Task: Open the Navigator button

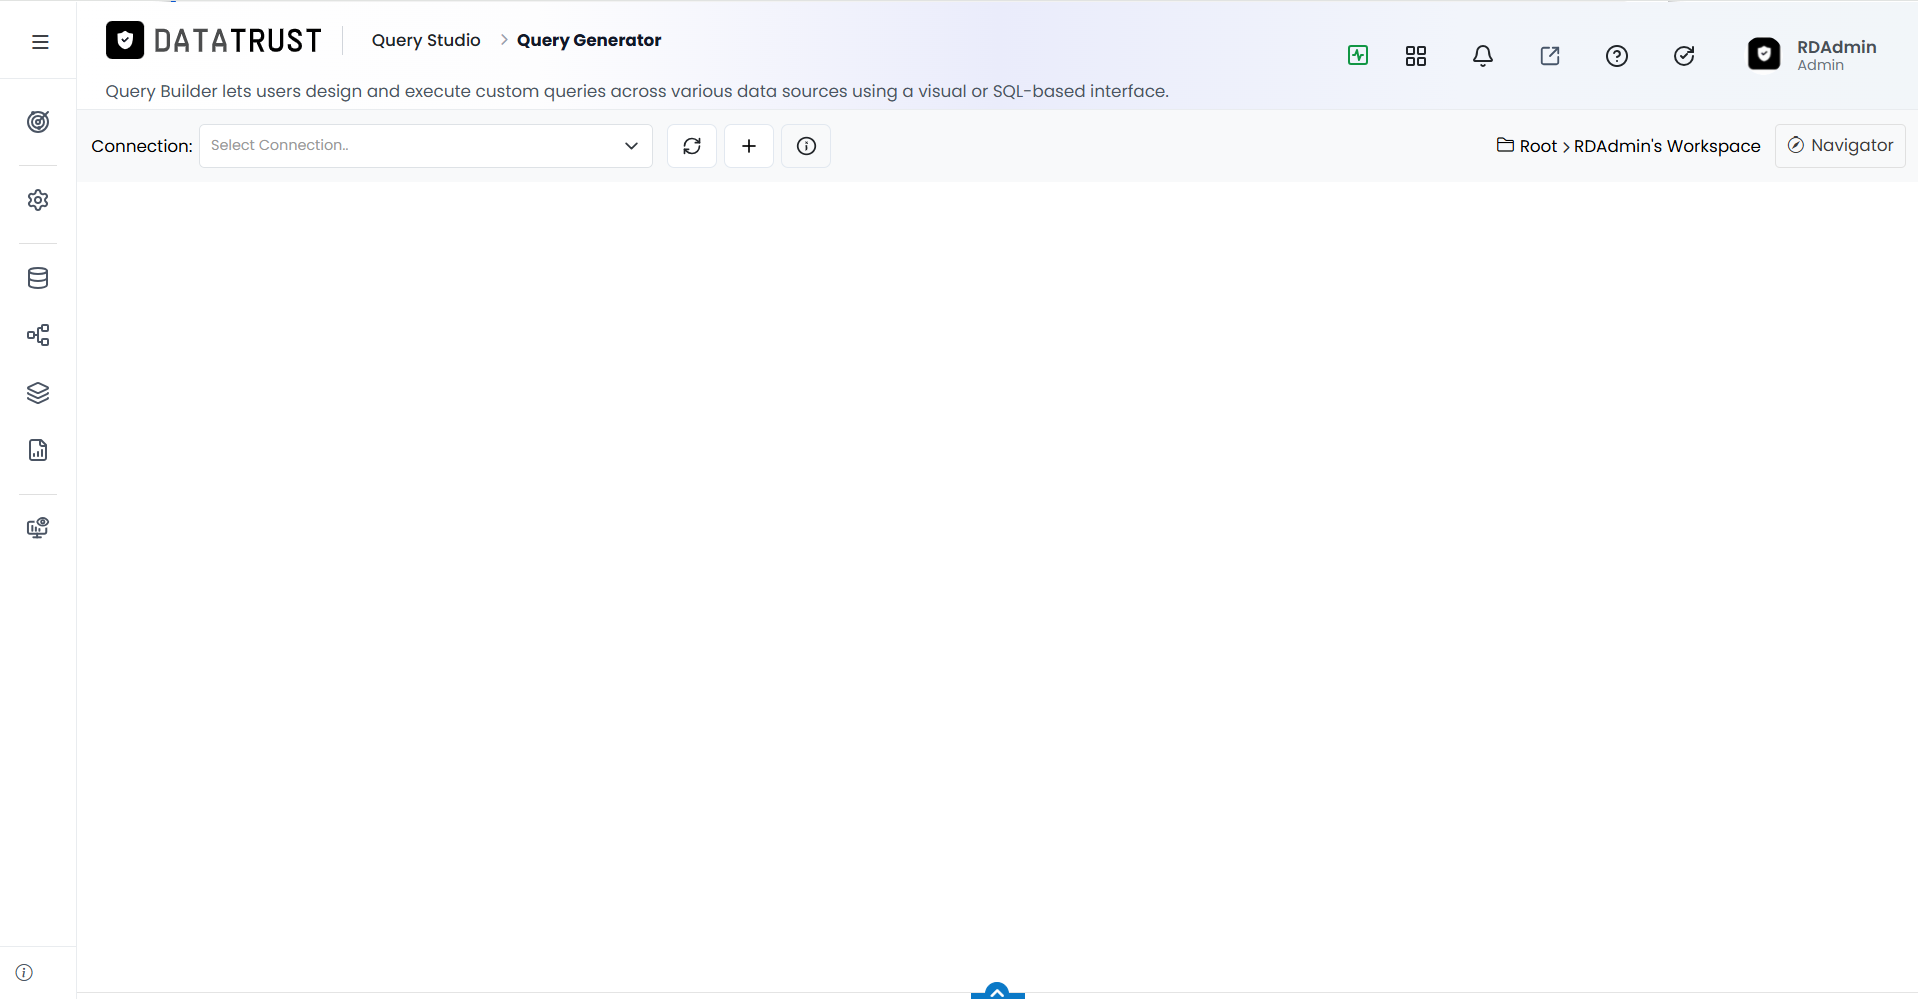Action: [1840, 146]
